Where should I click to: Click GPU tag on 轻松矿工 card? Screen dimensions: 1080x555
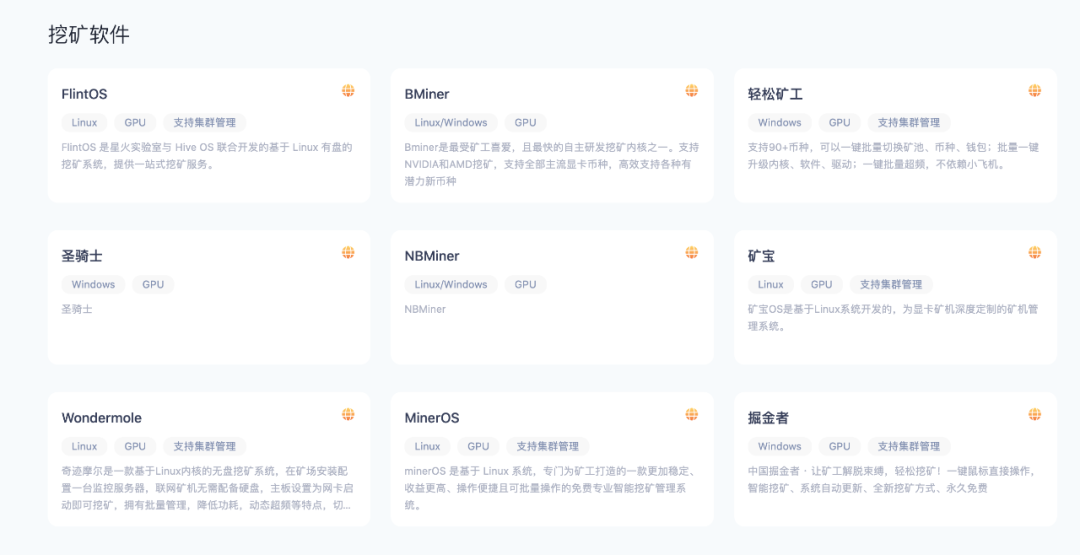click(840, 123)
